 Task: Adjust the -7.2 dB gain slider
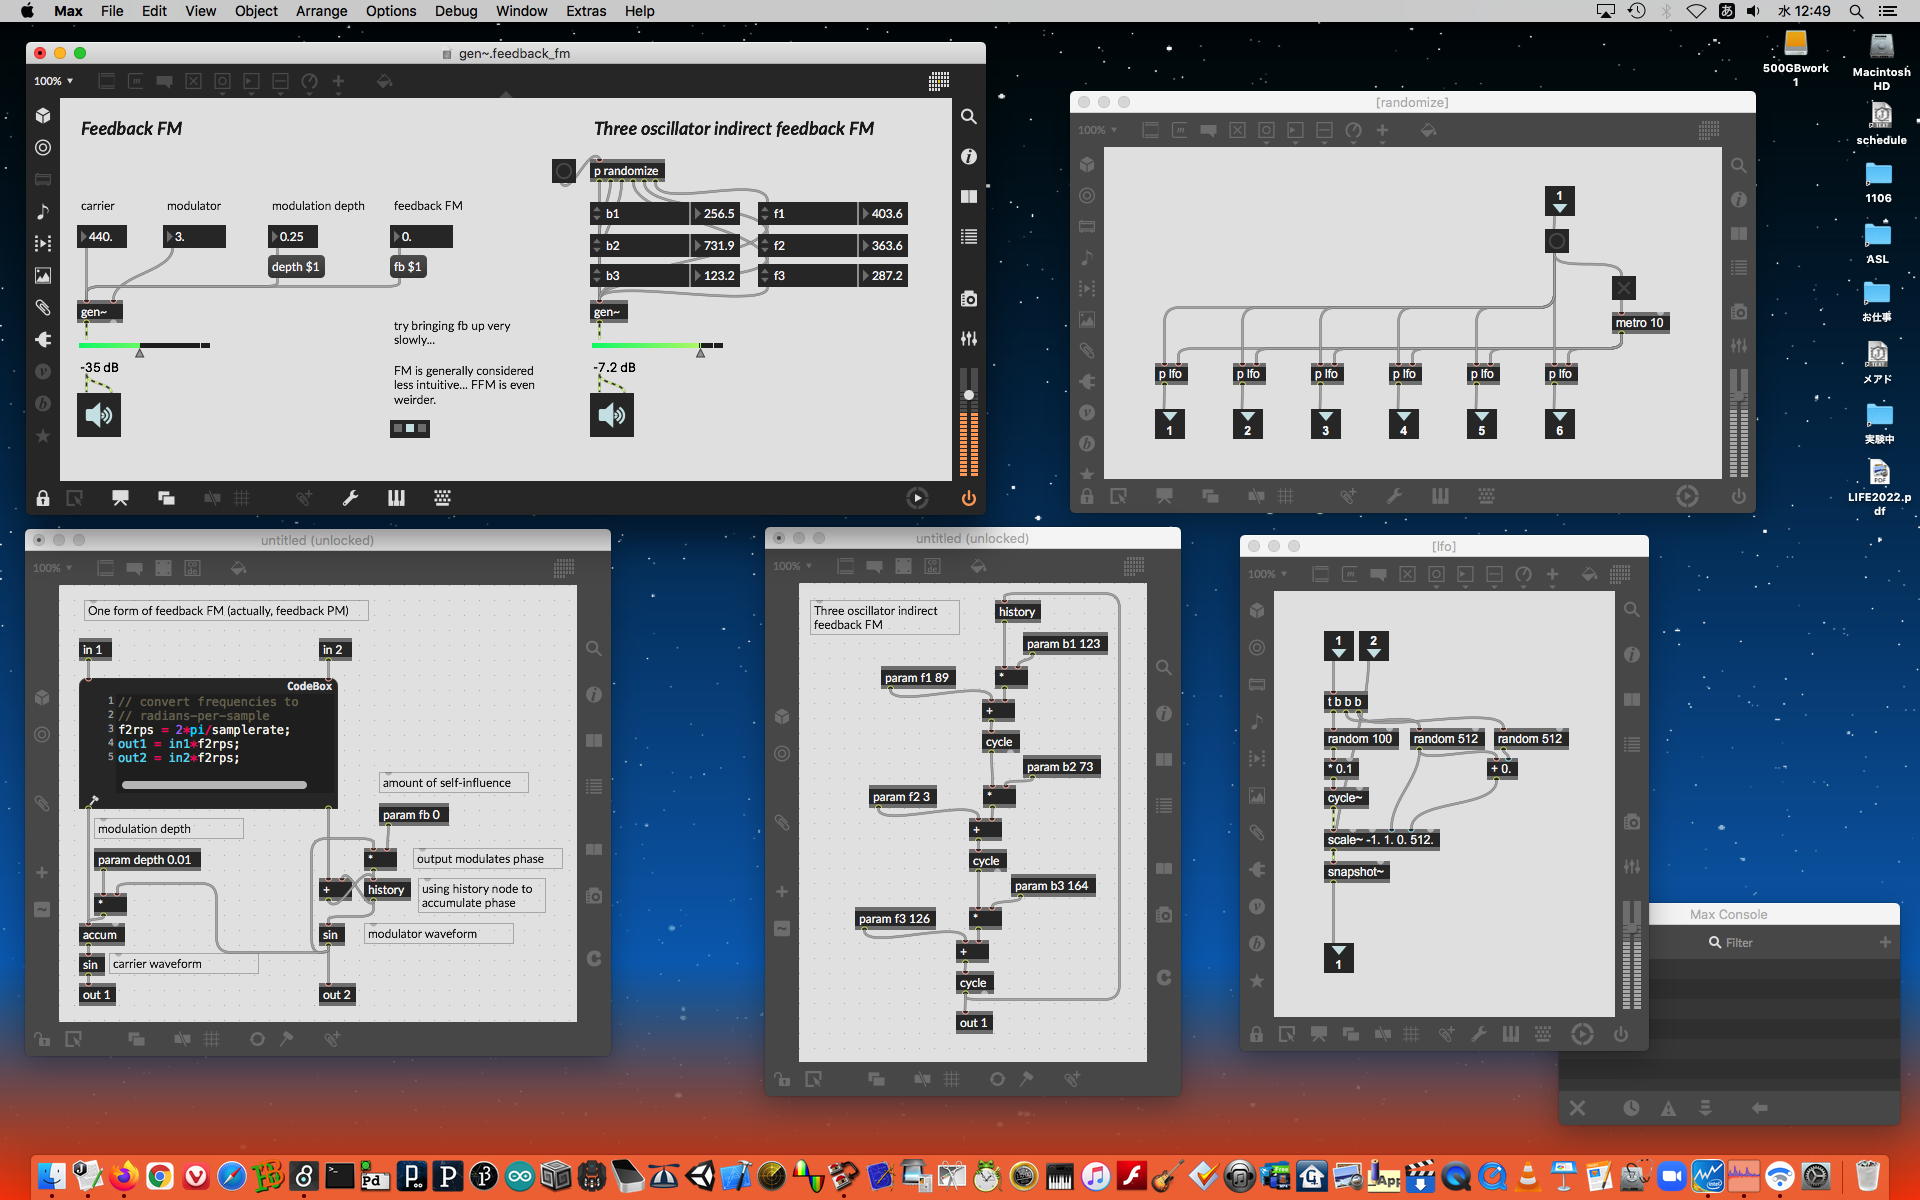click(657, 346)
